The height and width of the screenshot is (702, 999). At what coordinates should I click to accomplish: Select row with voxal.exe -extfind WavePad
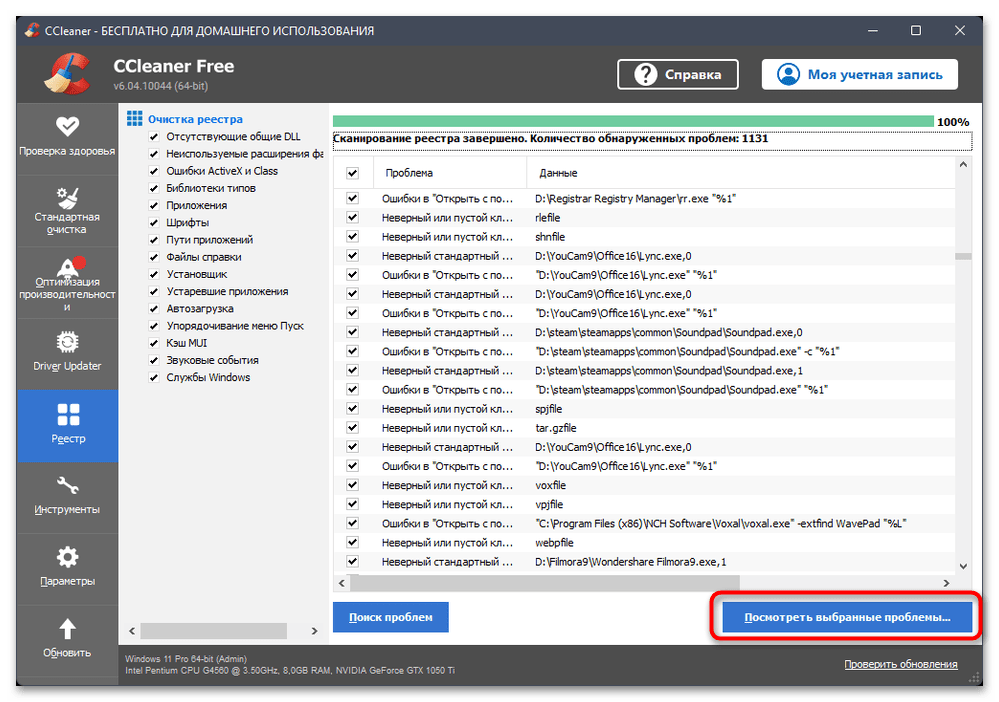point(643,523)
